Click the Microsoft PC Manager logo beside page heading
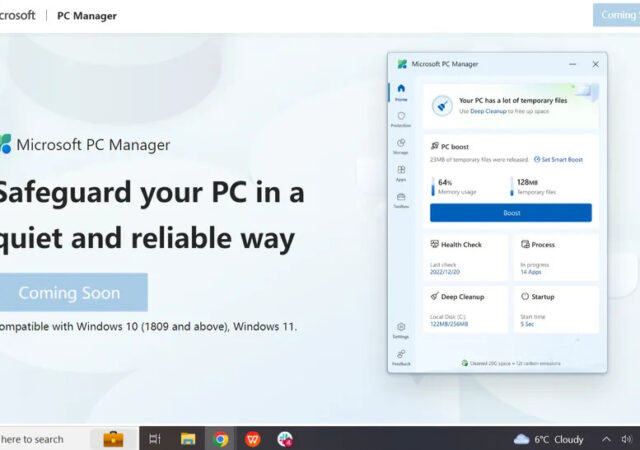This screenshot has width=640, height=450. 5,144
